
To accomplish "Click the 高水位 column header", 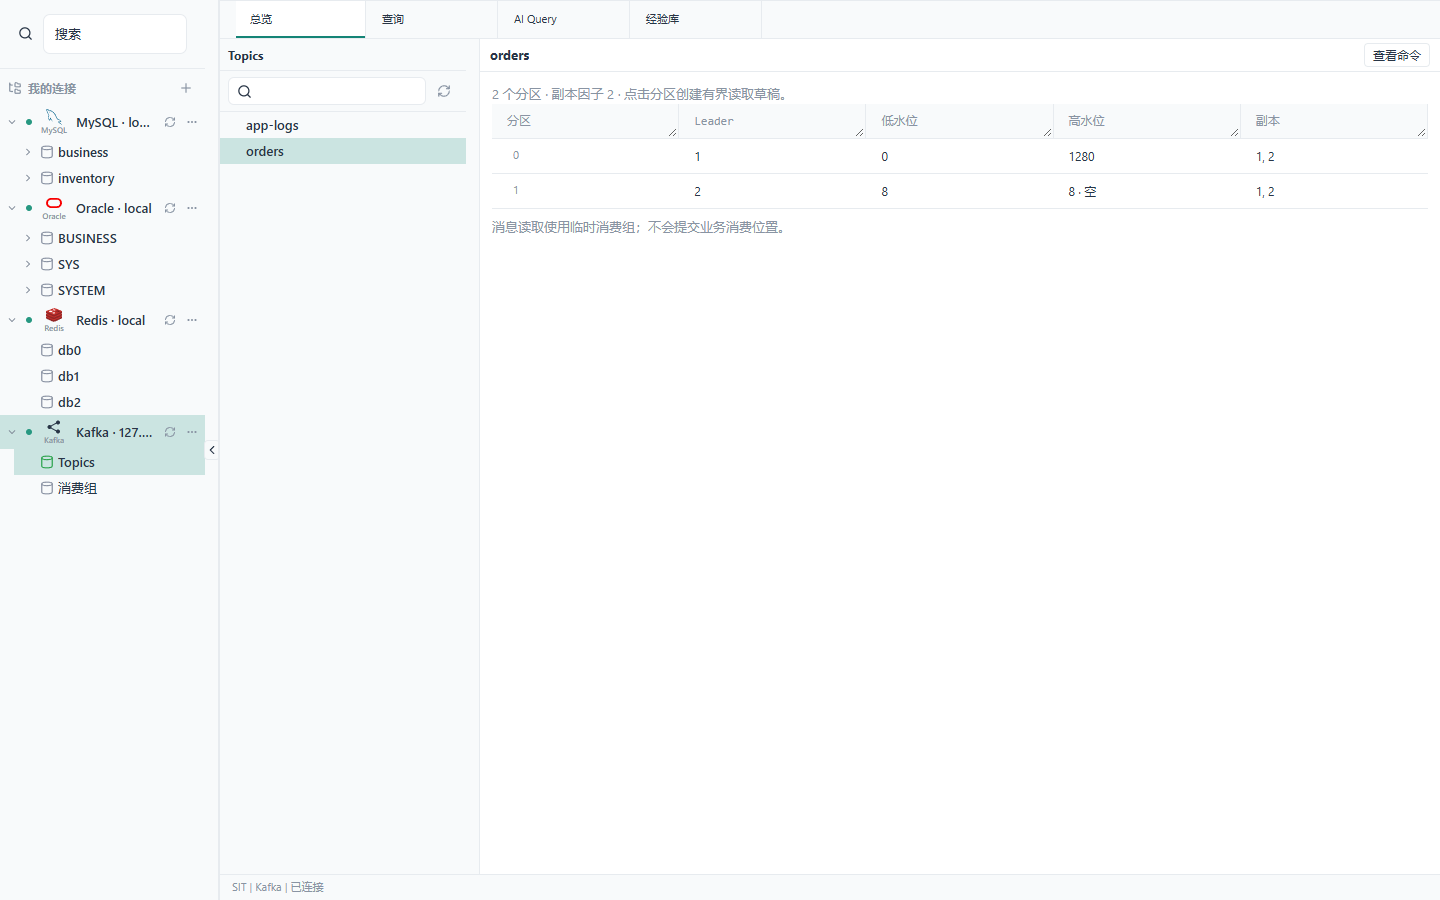I will tap(1146, 121).
